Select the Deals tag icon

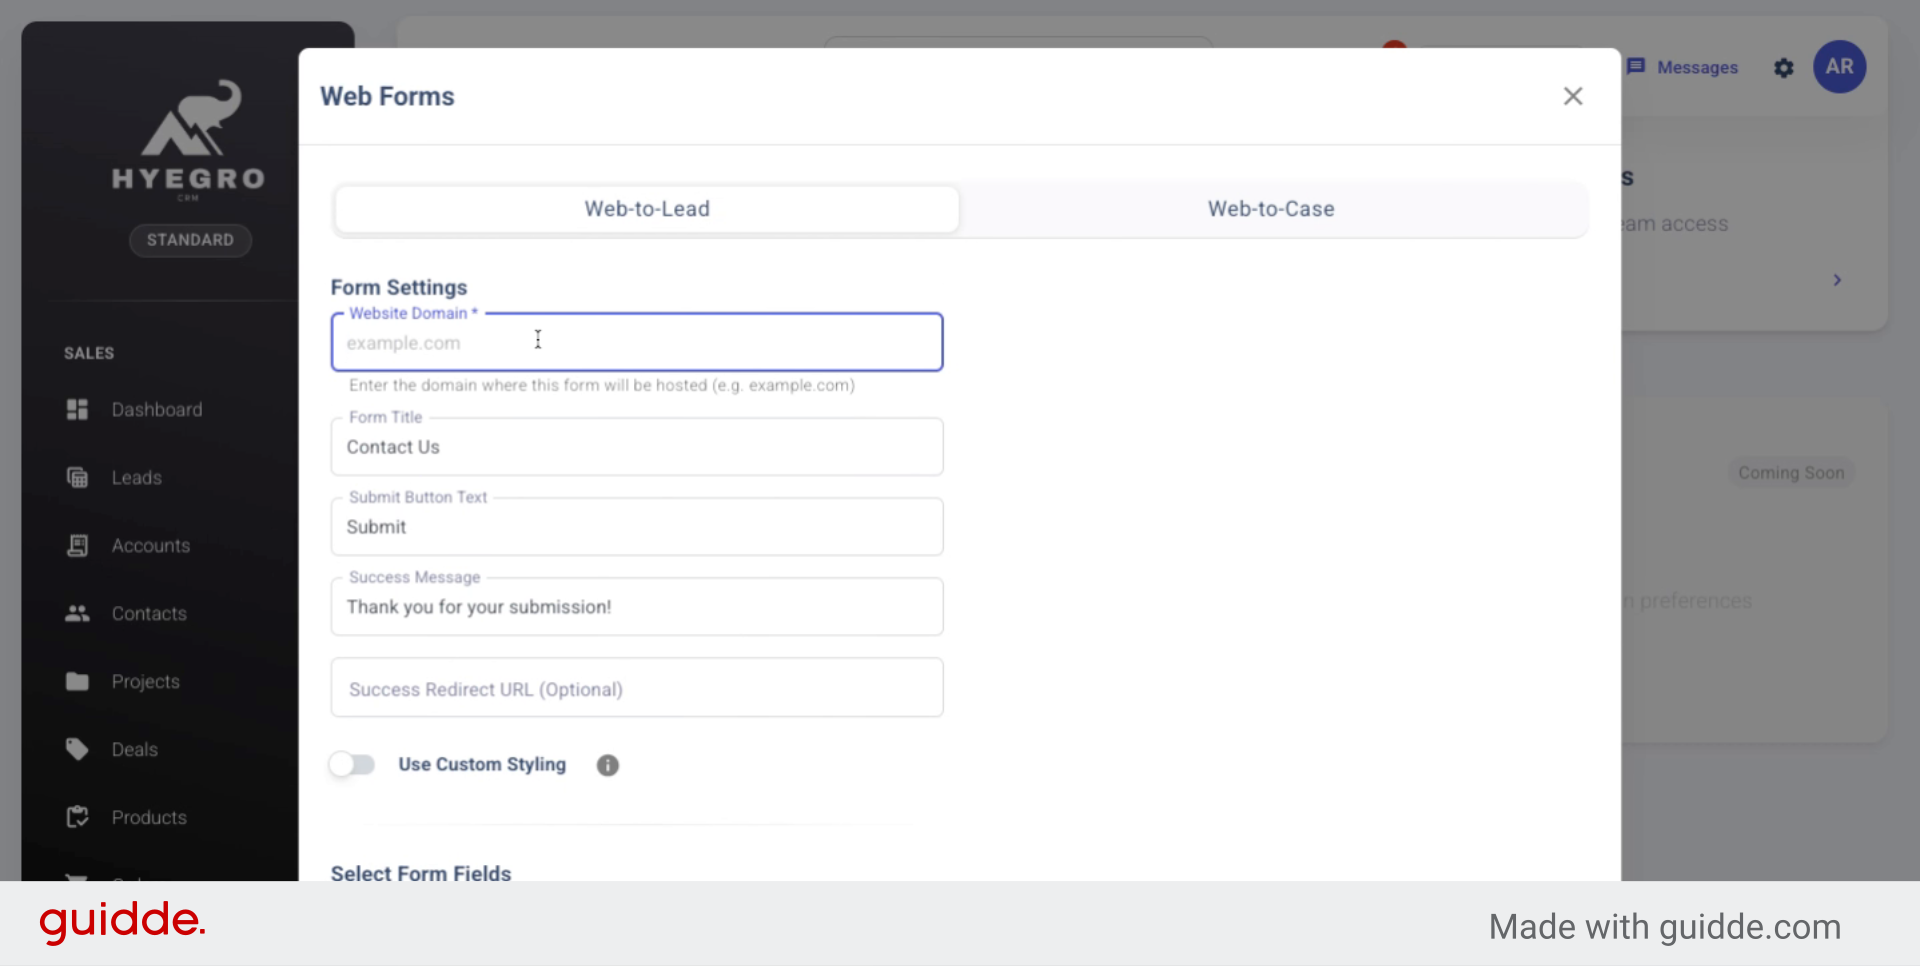point(77,749)
